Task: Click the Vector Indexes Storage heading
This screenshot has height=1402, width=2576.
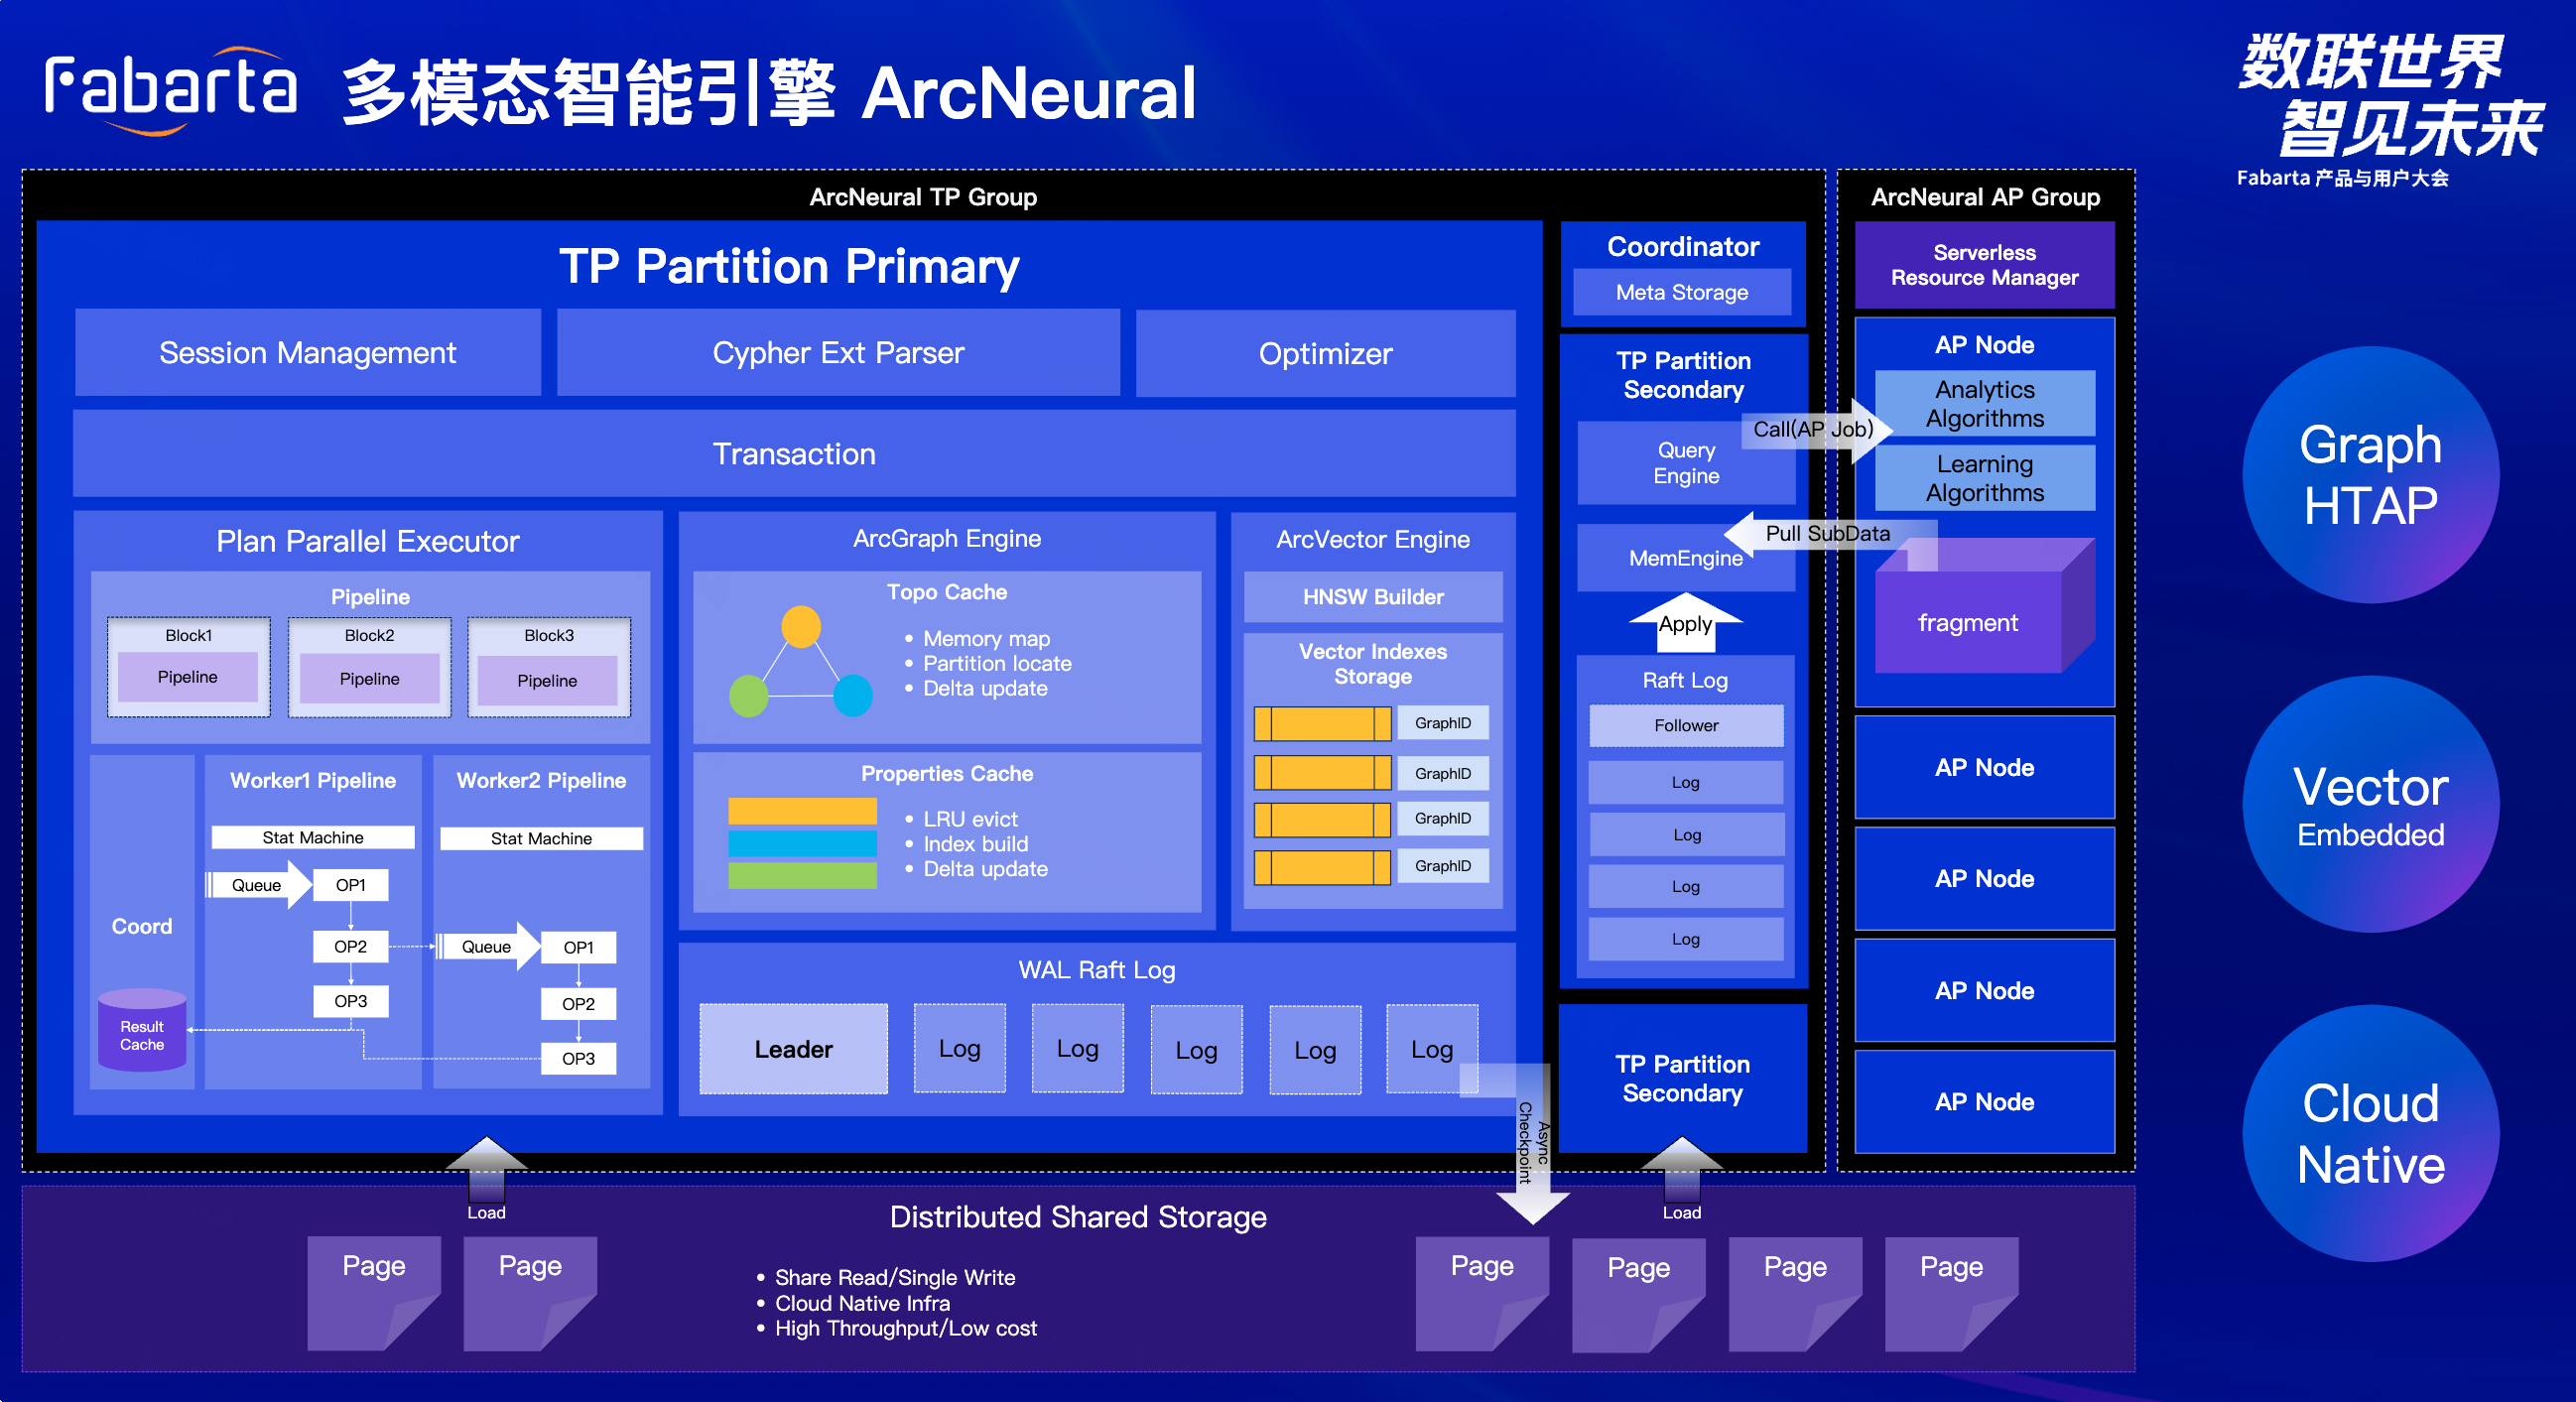Action: click(x=1373, y=663)
